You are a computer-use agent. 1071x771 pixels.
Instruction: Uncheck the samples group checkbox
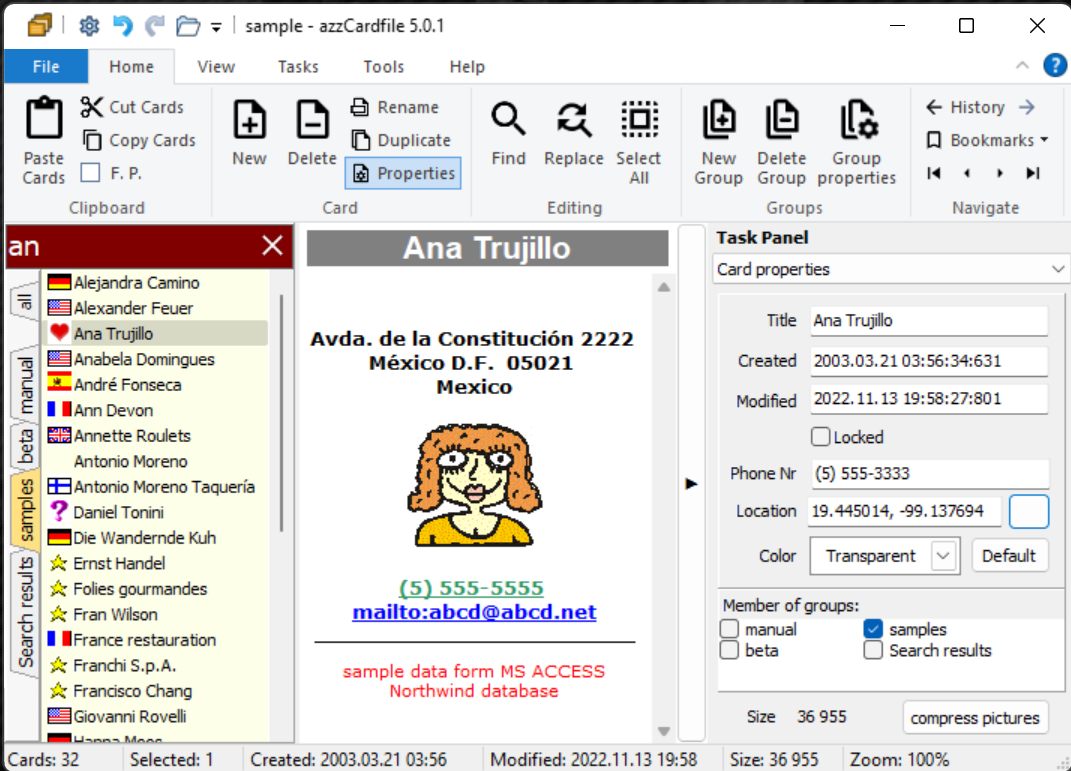873,628
